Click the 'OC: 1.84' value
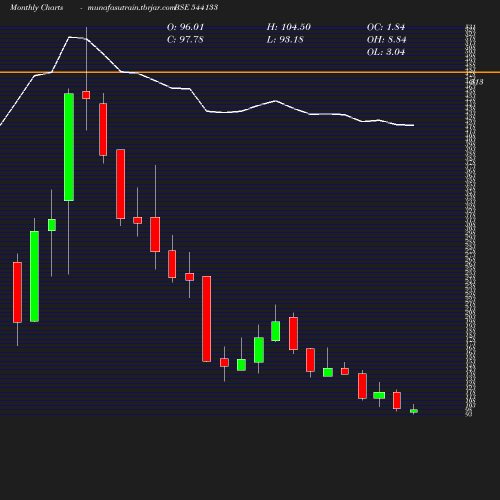The height and width of the screenshot is (500, 500). click(x=386, y=27)
